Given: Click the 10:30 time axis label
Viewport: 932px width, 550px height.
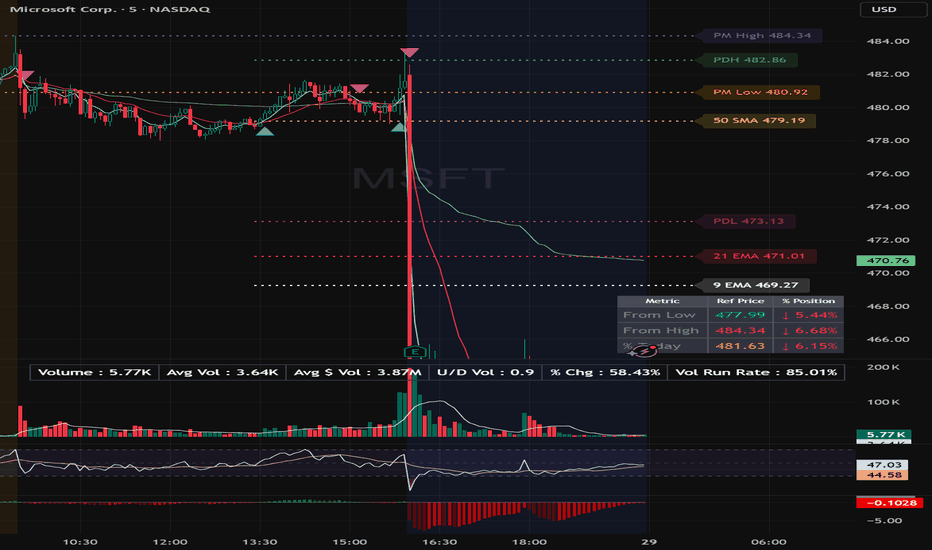Looking at the screenshot, I should click(x=80, y=542).
